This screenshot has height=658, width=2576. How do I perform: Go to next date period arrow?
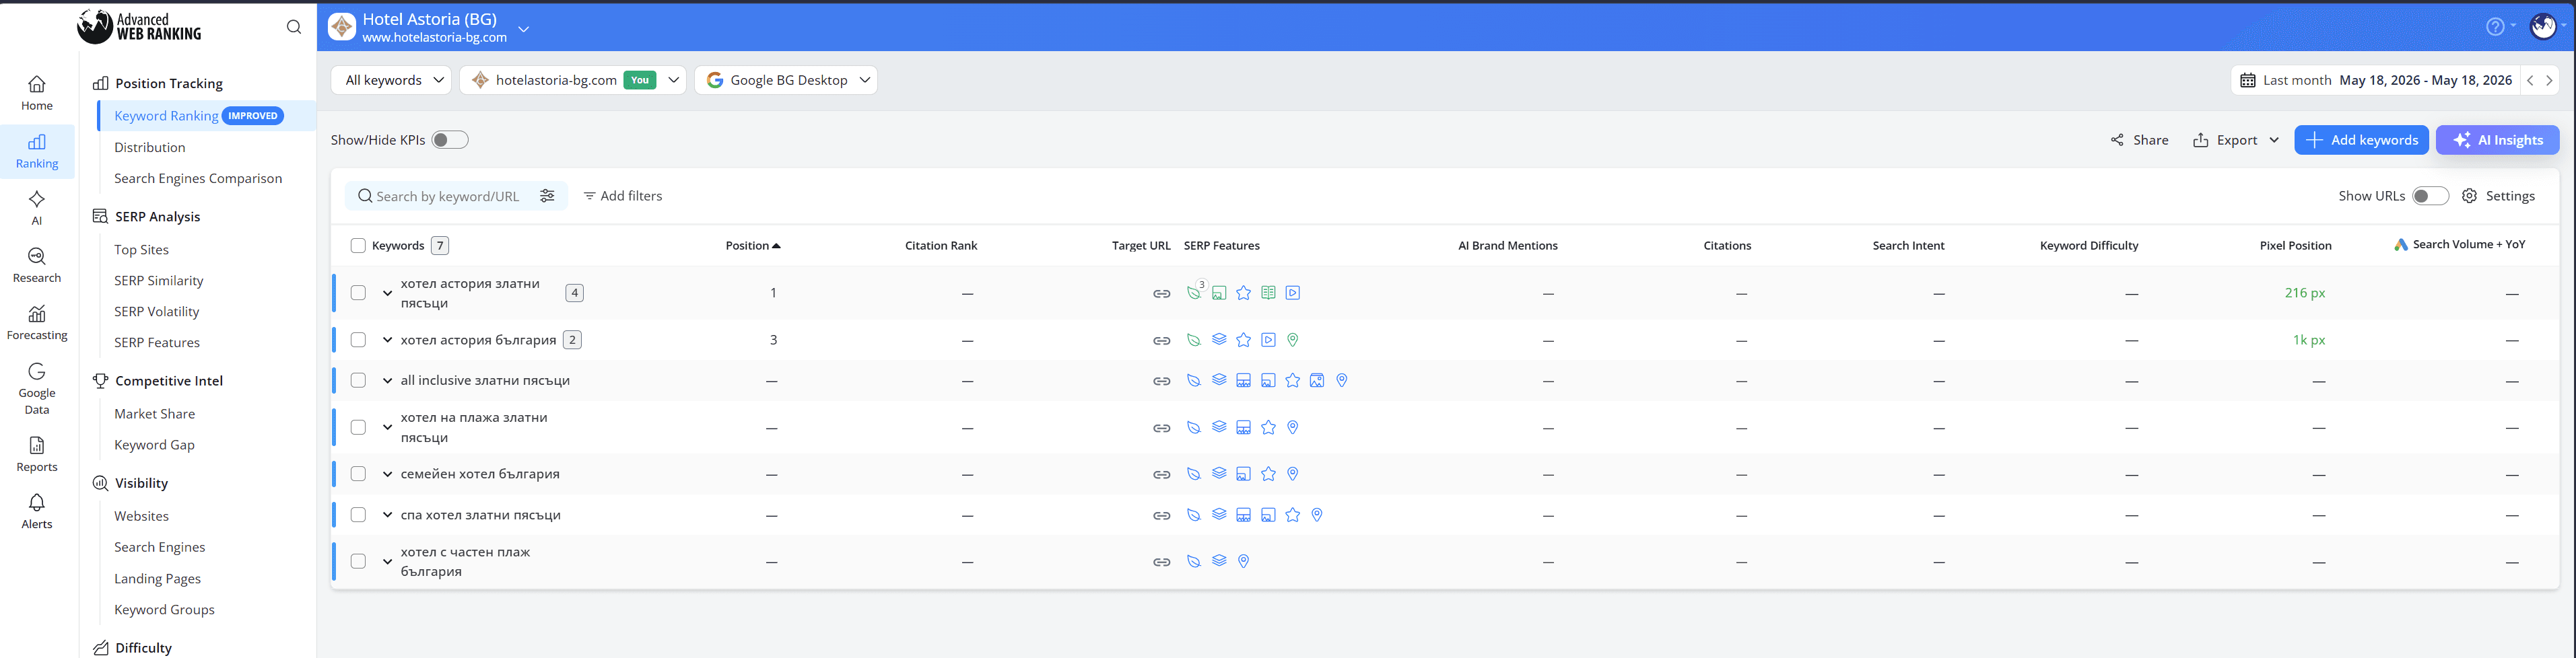2549,80
